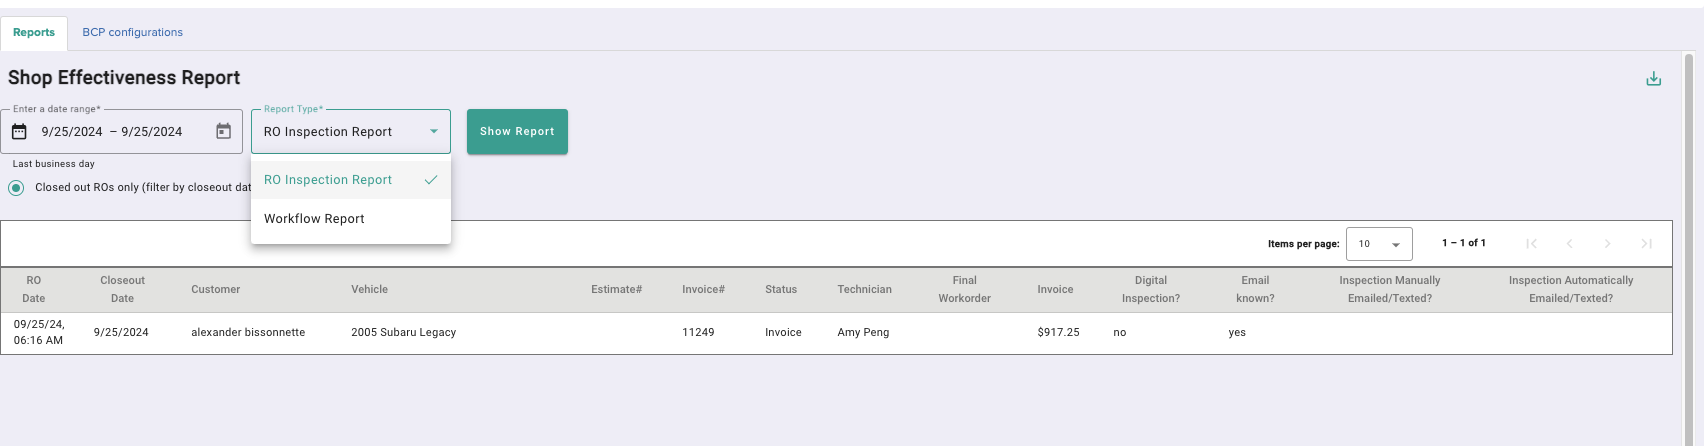The height and width of the screenshot is (446, 1704).
Task: Sort by RO Date column header
Action: click(x=34, y=289)
